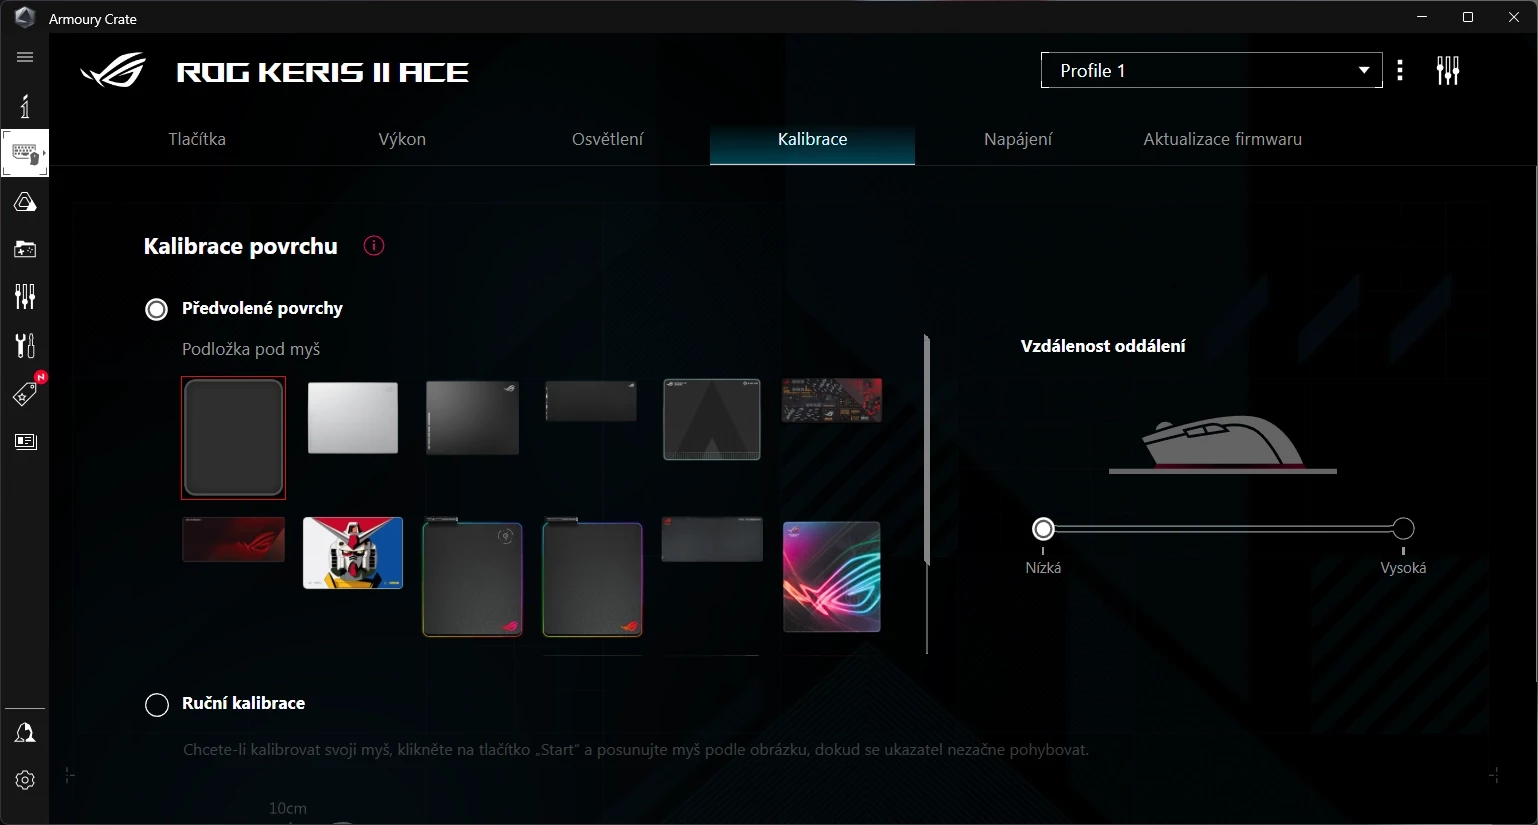
Task: Select the plain dark gray mouse pad
Action: click(233, 438)
